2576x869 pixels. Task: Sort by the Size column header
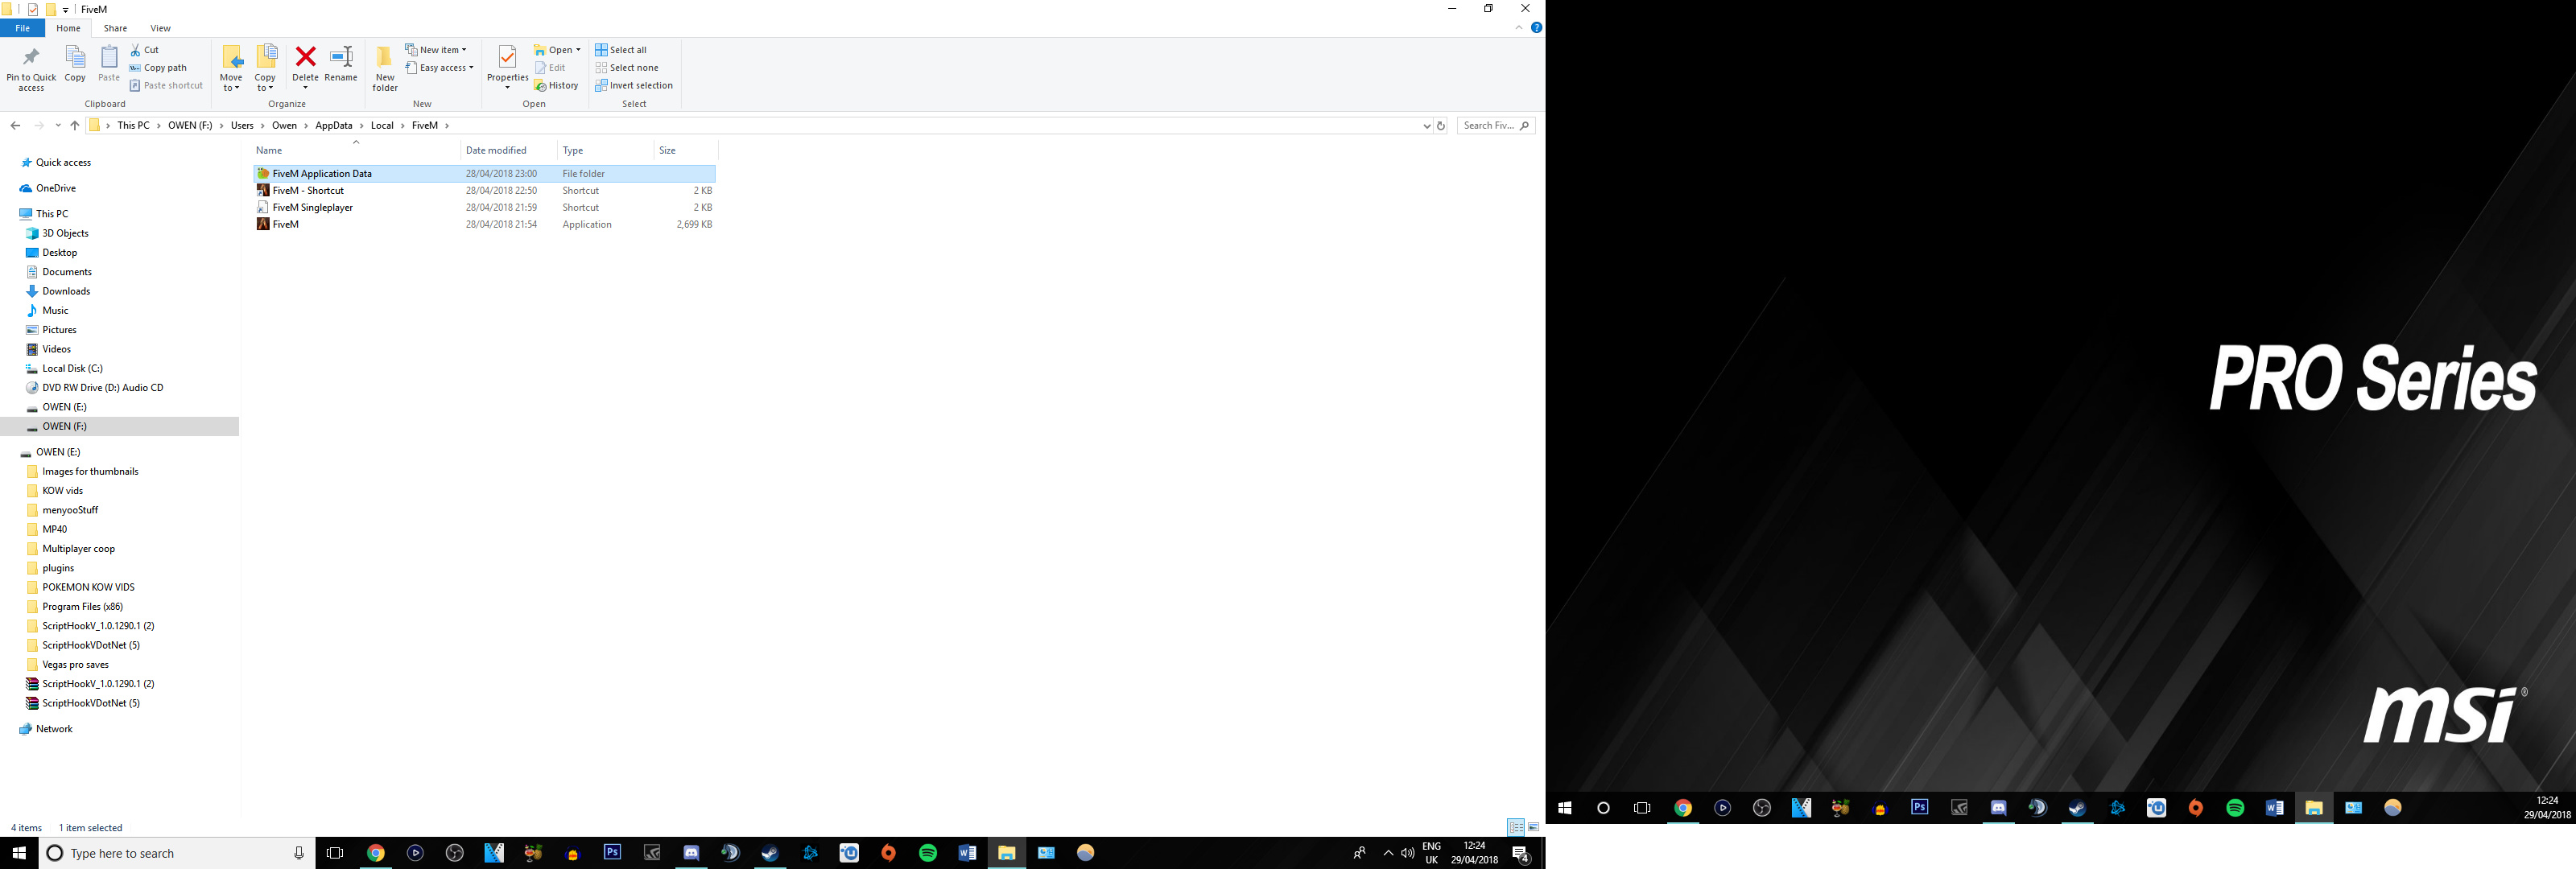684,151
